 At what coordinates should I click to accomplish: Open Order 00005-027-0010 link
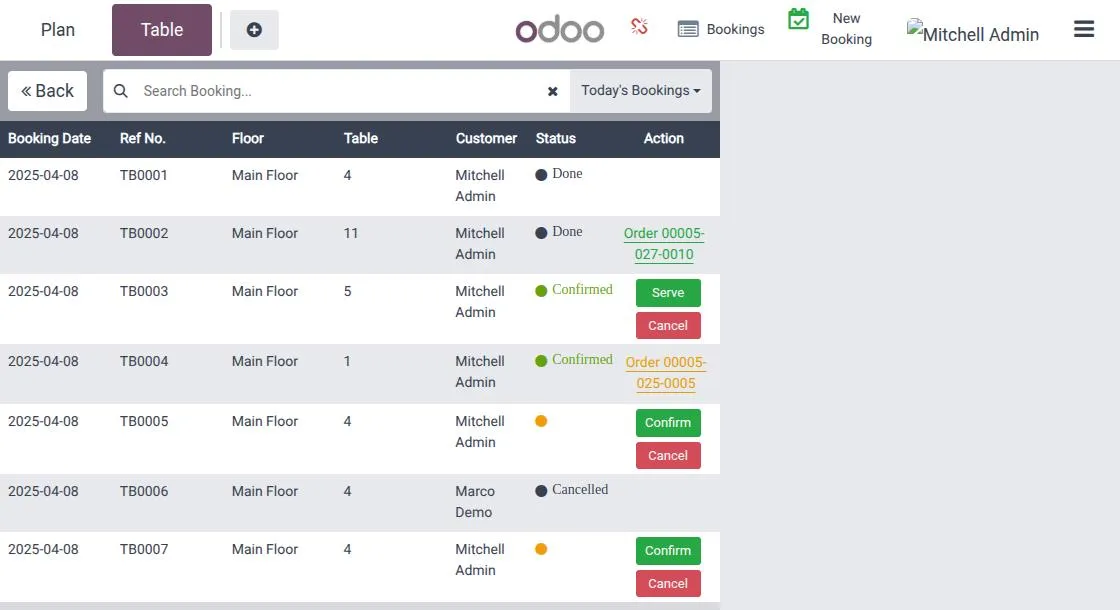(664, 243)
